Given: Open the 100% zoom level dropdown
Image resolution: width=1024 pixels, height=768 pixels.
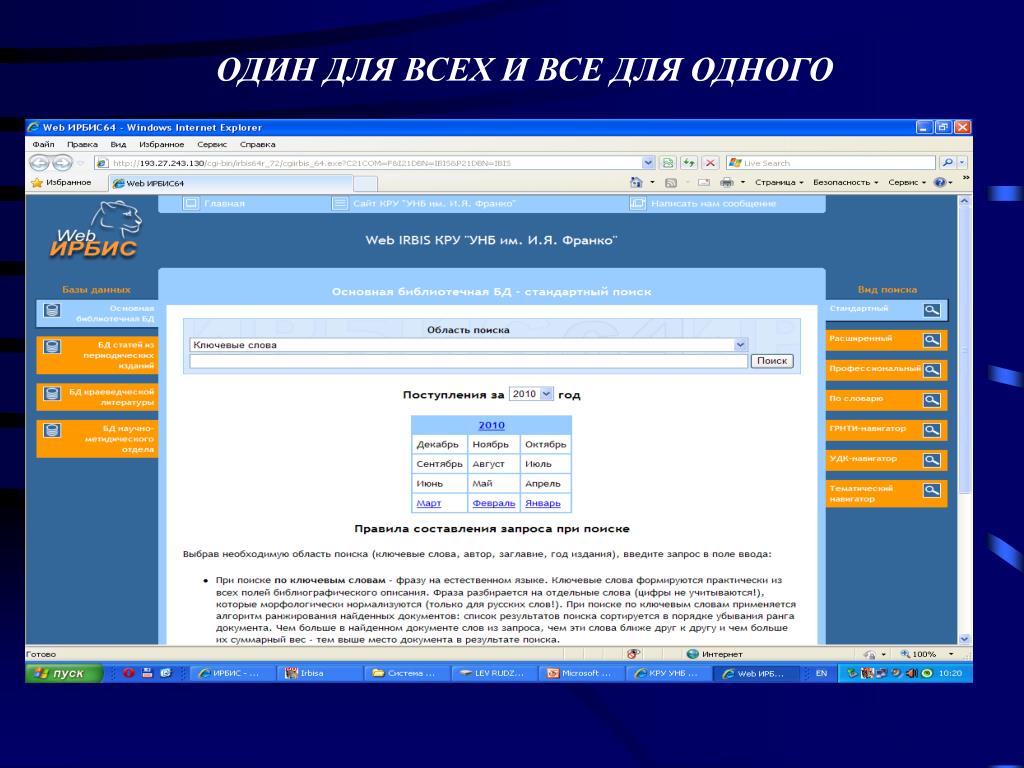Looking at the screenshot, I should coord(951,654).
